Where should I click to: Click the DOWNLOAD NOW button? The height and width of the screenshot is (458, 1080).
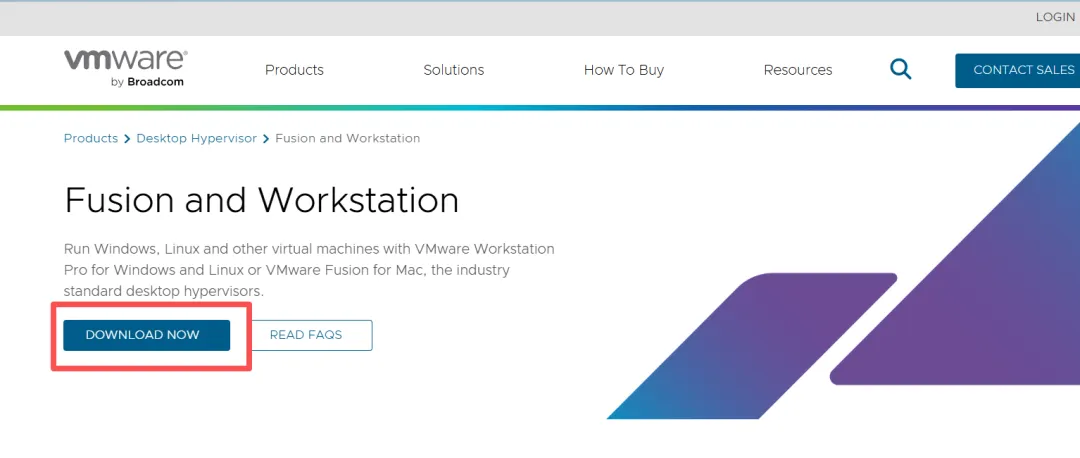point(147,335)
